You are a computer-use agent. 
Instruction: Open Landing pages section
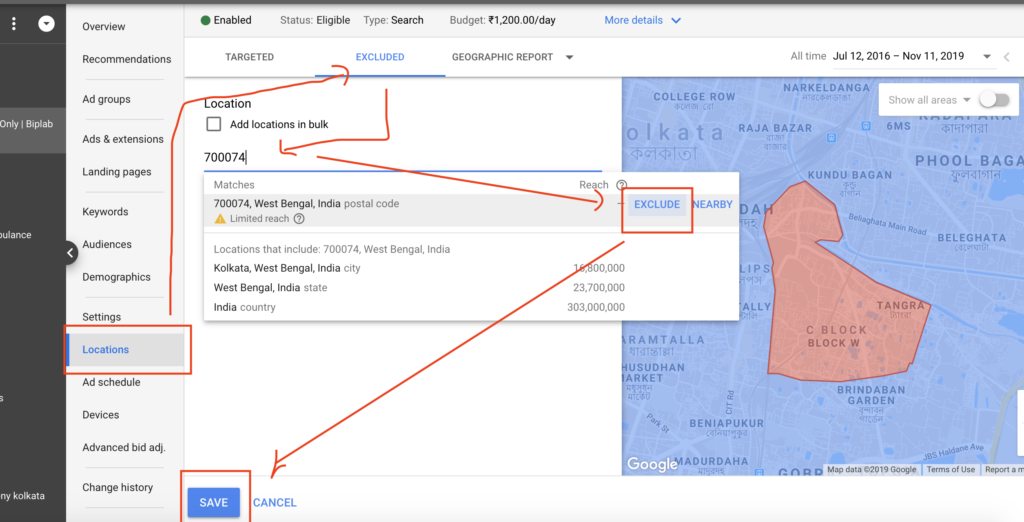click(x=117, y=172)
